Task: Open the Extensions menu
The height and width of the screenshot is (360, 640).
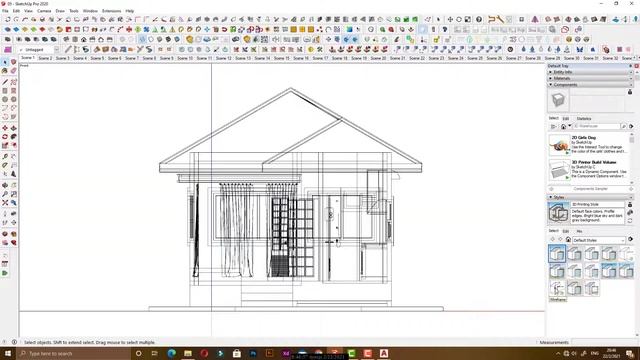Action: 111,11
